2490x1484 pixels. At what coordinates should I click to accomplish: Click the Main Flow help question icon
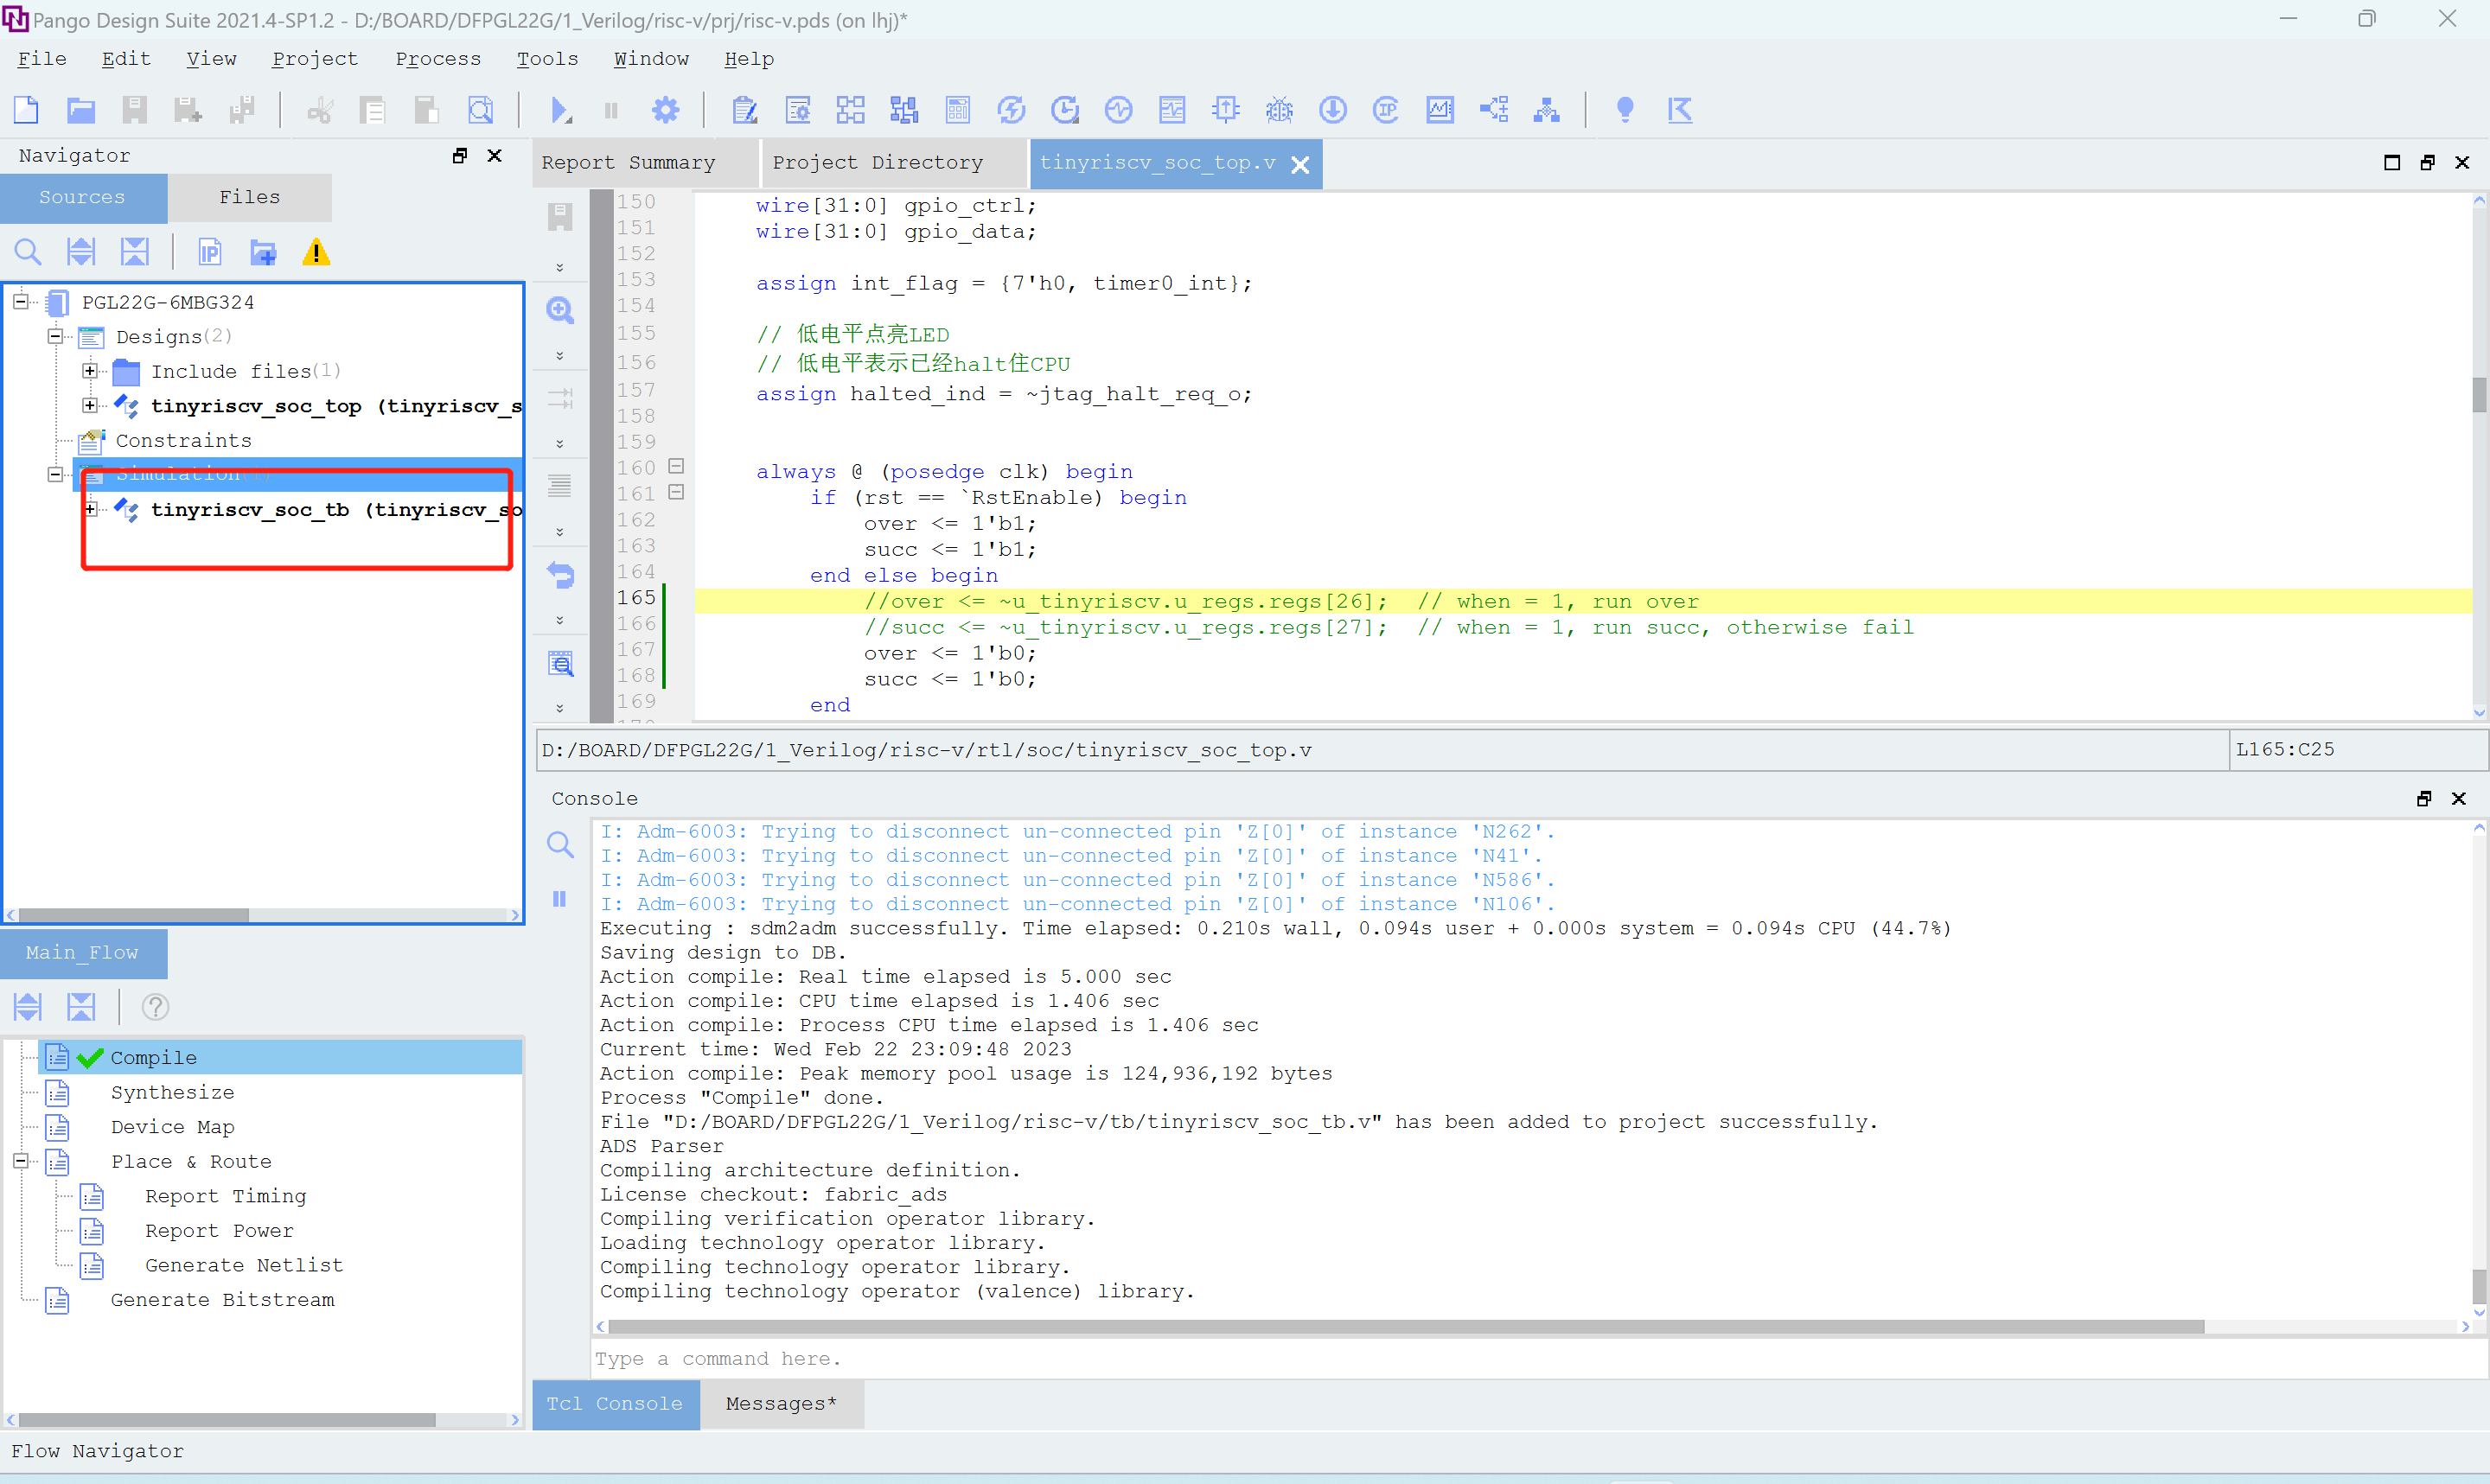click(x=155, y=1007)
